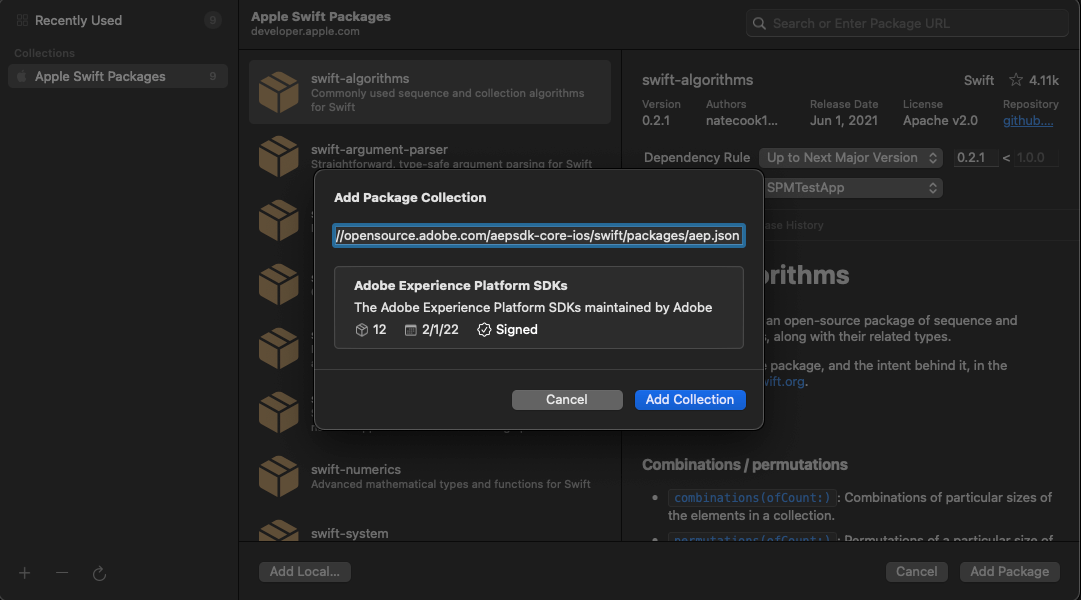Click version 0.2.1 value under Version

[656, 121]
